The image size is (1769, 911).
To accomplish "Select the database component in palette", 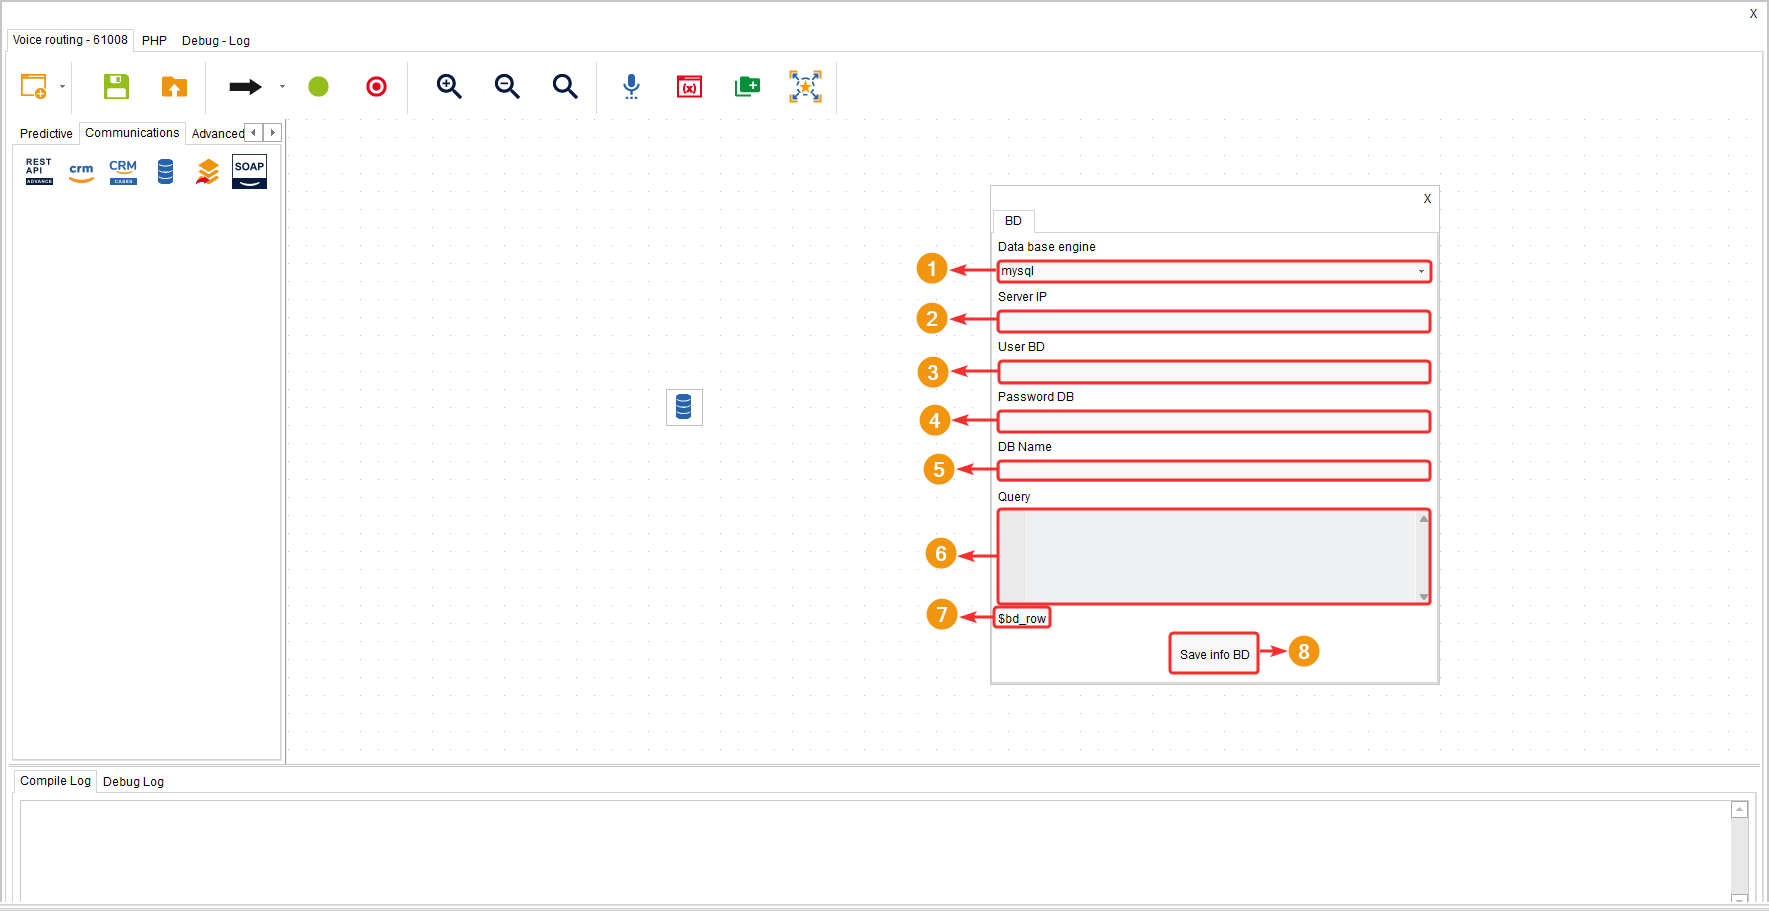I will click(165, 172).
